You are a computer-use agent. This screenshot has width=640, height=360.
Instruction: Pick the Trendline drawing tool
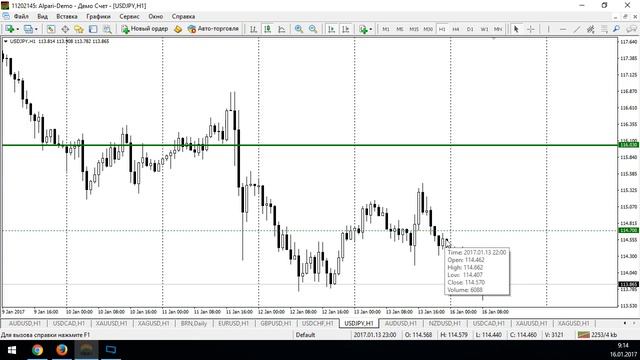pos(576,29)
